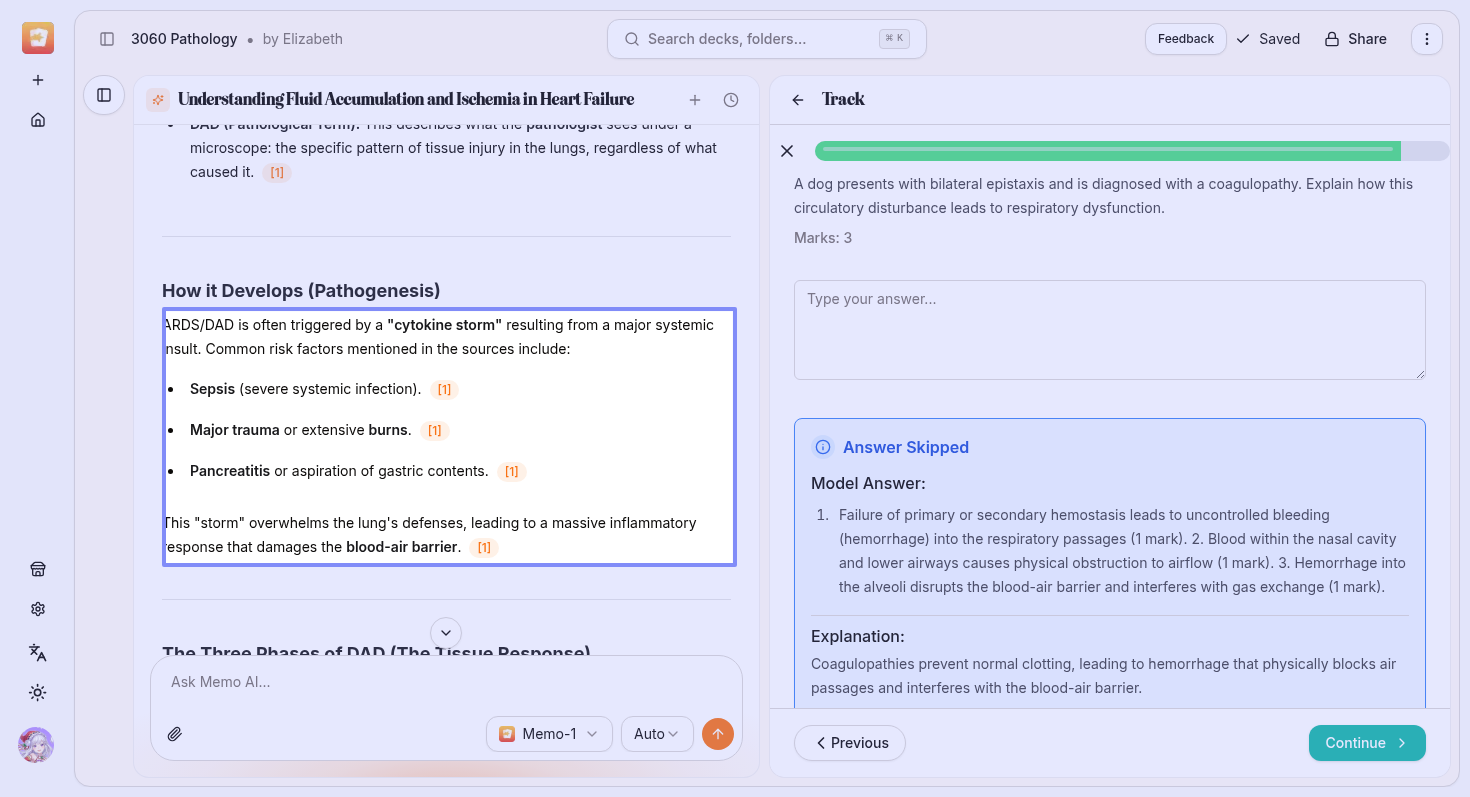Open chat history clock icon

(731, 100)
